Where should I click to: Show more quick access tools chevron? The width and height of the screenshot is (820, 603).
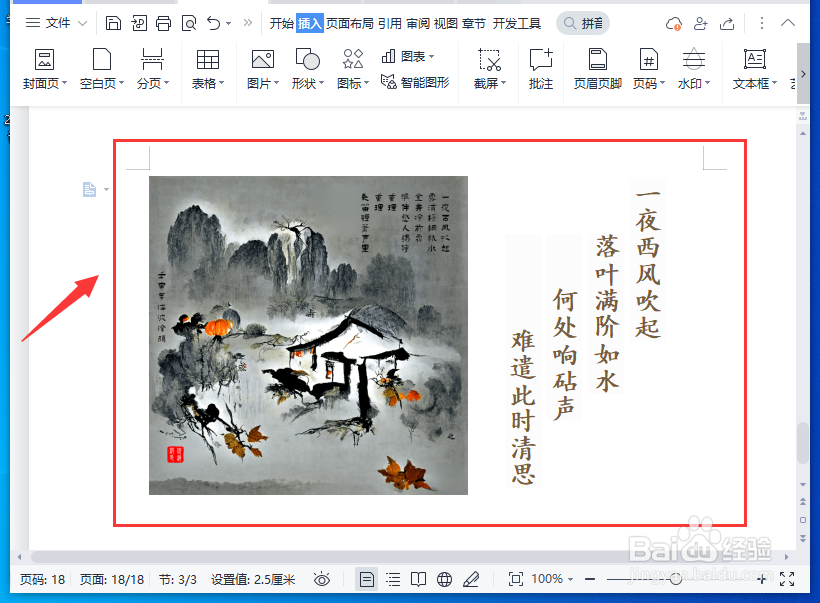(248, 22)
